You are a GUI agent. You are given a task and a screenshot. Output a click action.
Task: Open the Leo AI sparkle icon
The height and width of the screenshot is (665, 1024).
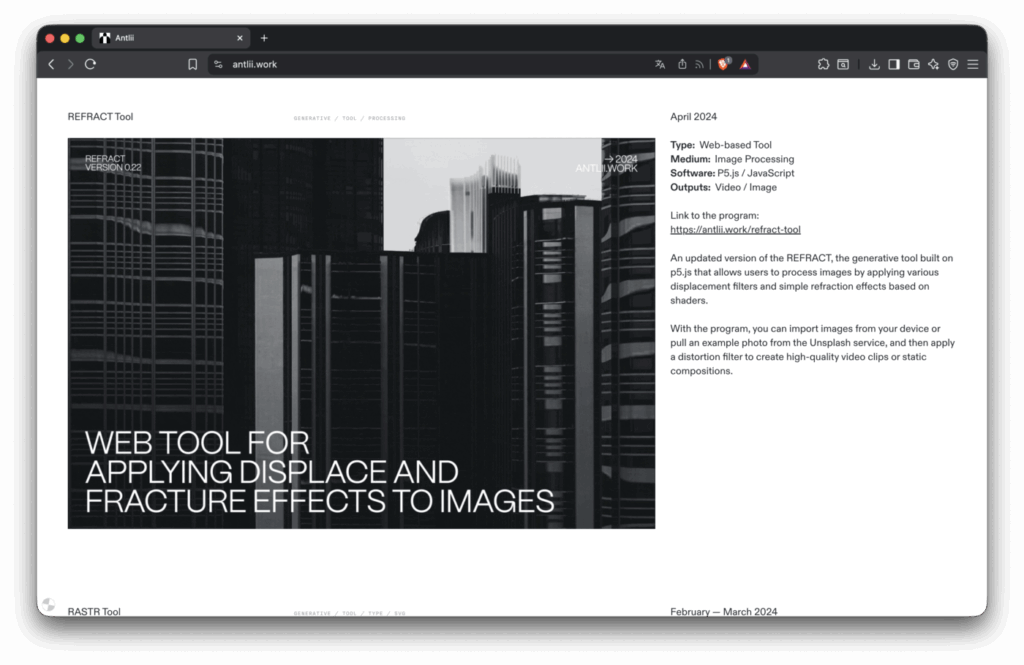click(933, 64)
